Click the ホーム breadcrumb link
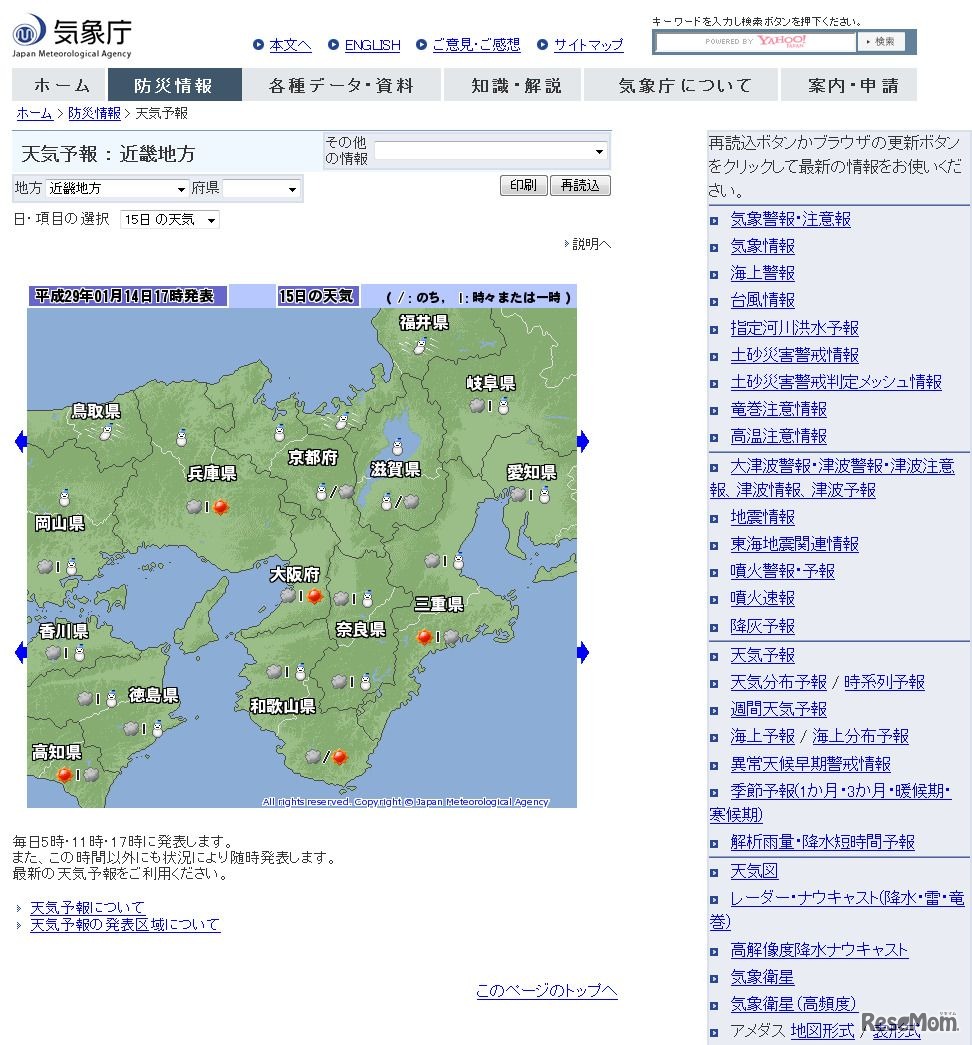Image resolution: width=972 pixels, height=1045 pixels. tap(35, 113)
